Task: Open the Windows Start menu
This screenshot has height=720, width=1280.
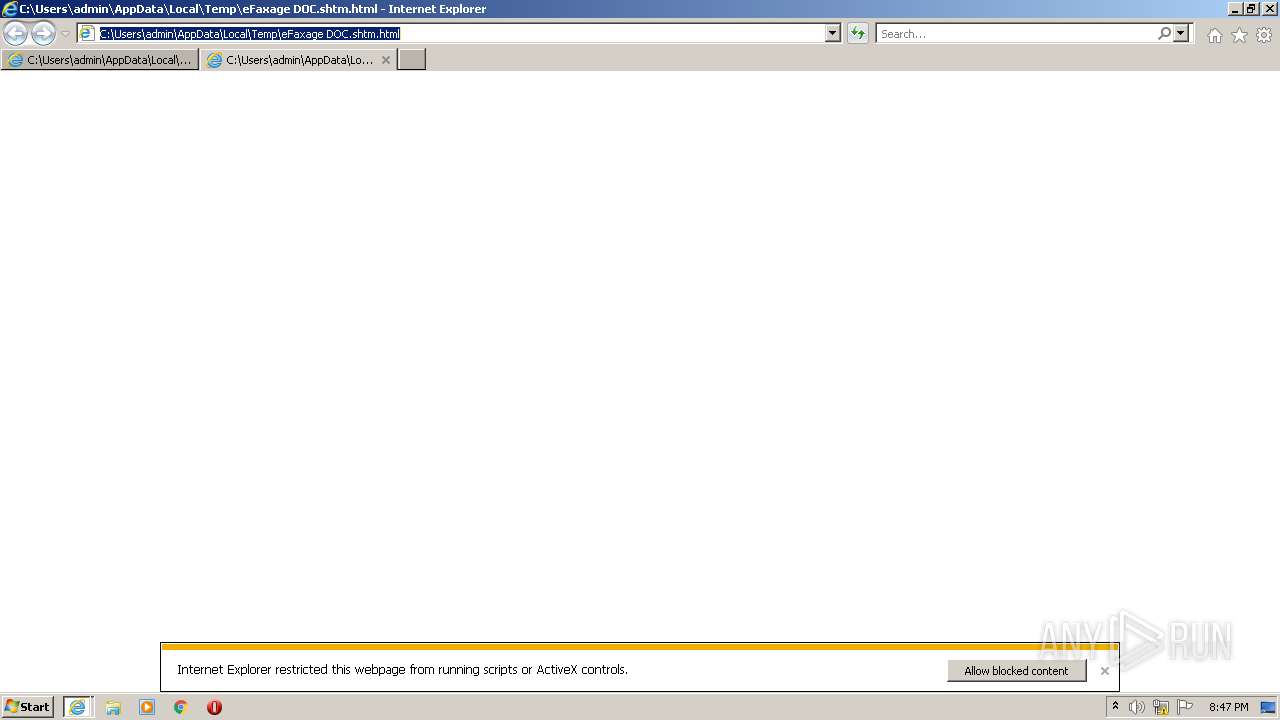Action: pos(28,707)
